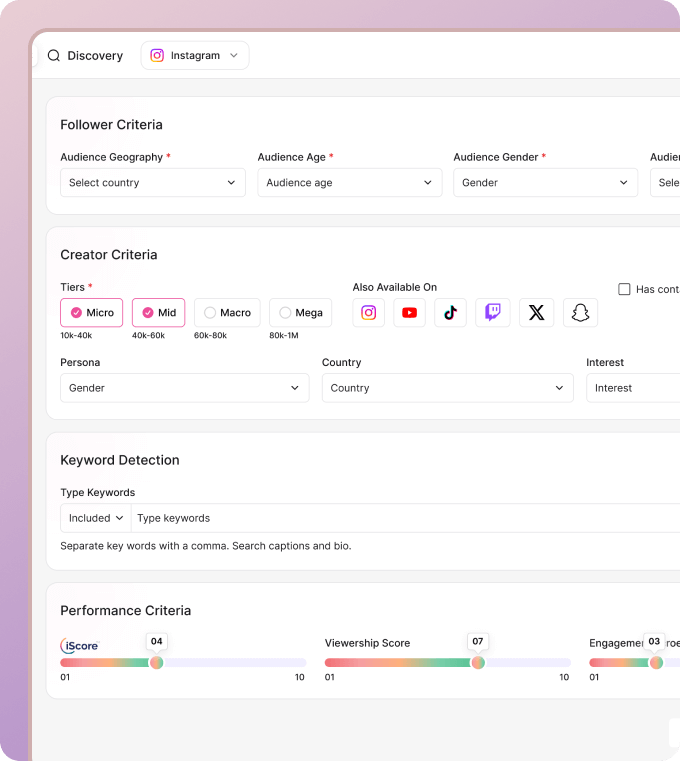680x761 pixels.
Task: Select Instagram under Also Available On
Action: pyautogui.click(x=368, y=313)
